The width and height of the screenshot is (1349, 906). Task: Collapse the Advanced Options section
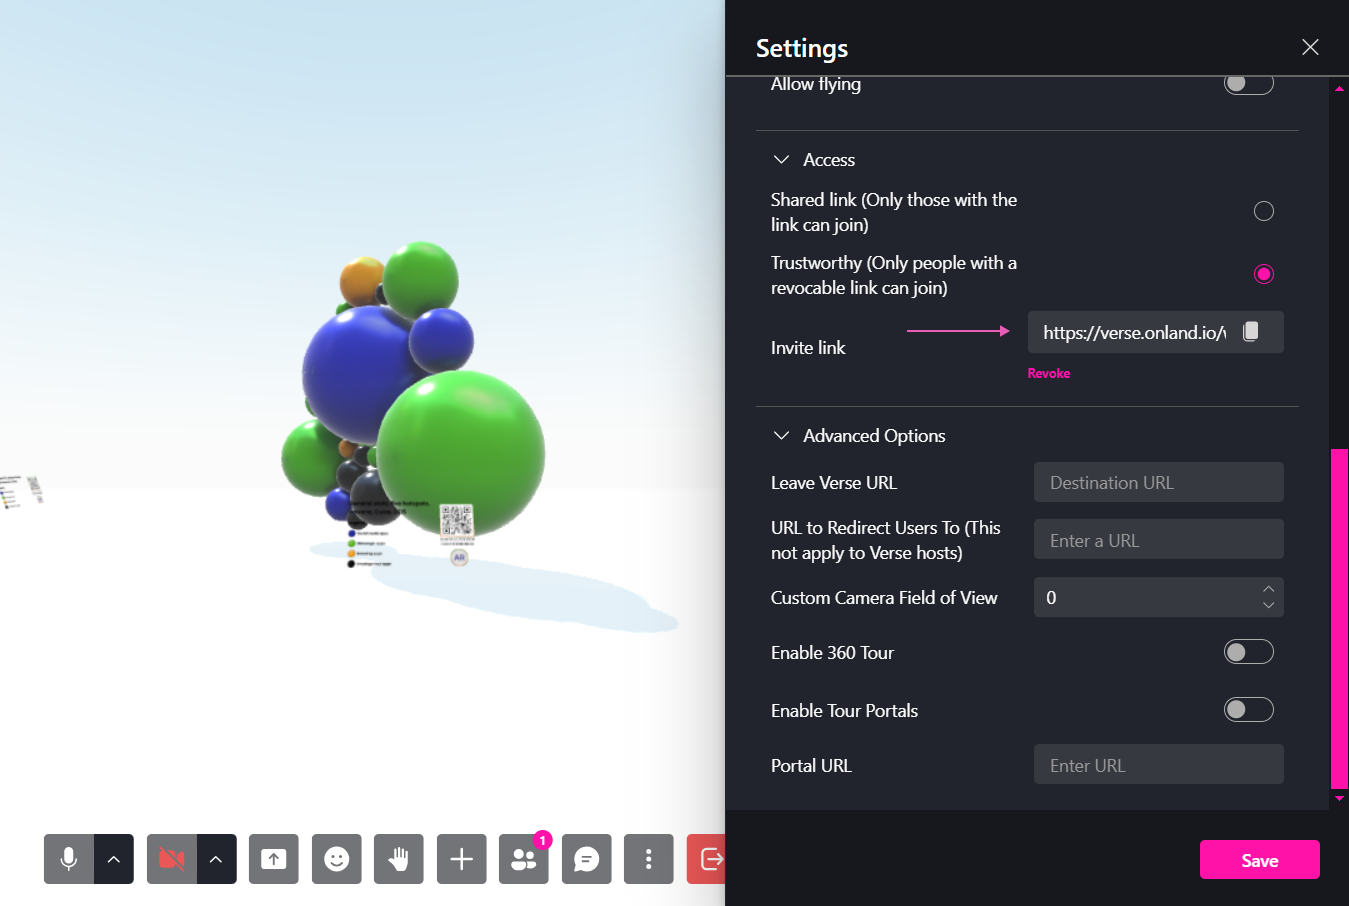coord(782,435)
